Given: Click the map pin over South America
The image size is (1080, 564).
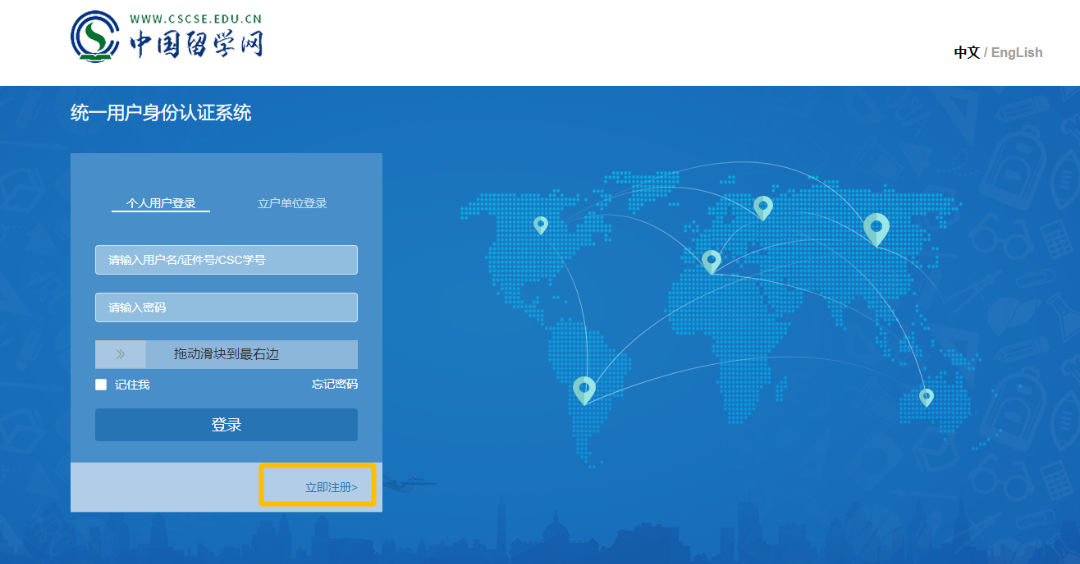Looking at the screenshot, I should point(584,389).
